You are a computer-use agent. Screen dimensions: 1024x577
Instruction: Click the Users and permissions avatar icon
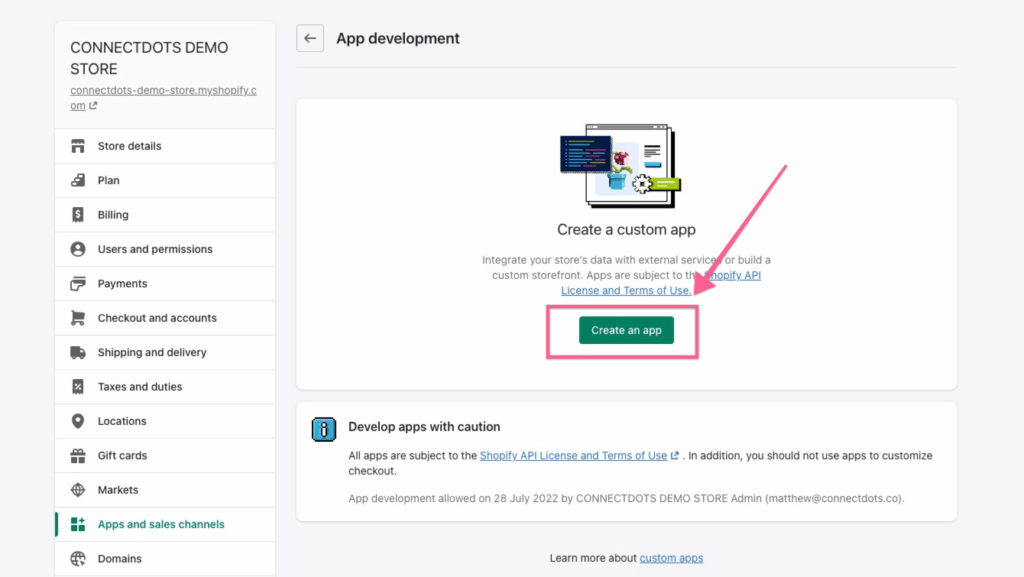coord(78,249)
